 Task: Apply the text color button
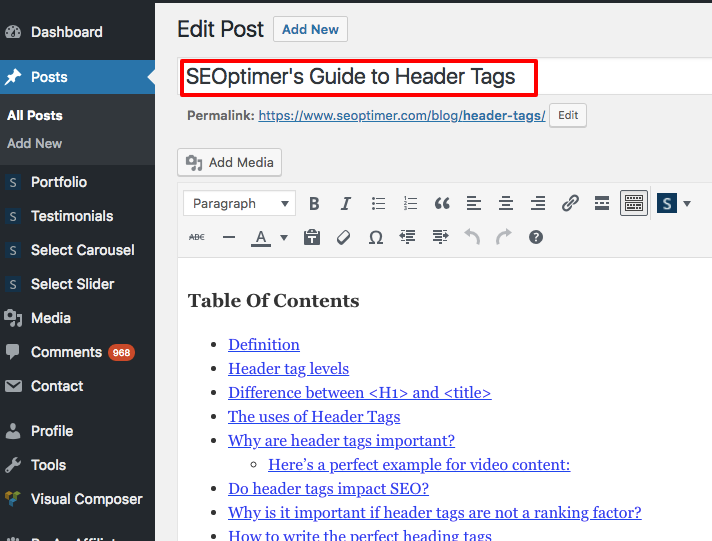click(261, 238)
